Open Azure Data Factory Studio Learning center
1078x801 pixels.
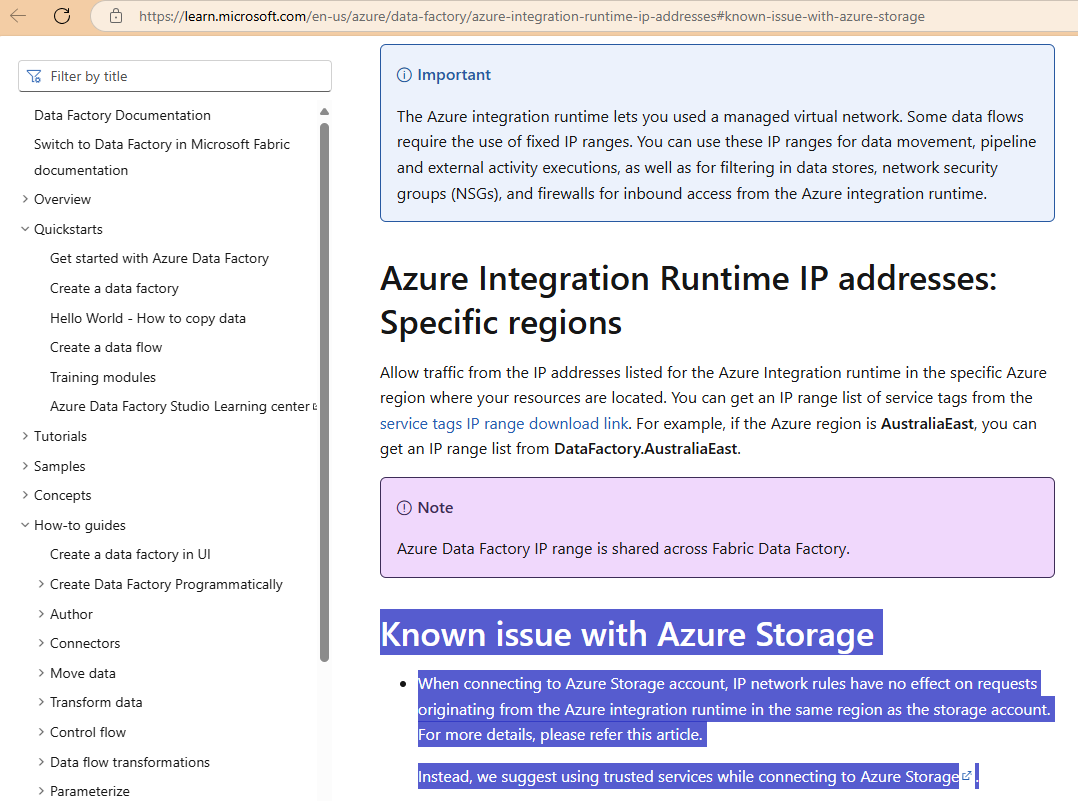pyautogui.click(x=180, y=406)
